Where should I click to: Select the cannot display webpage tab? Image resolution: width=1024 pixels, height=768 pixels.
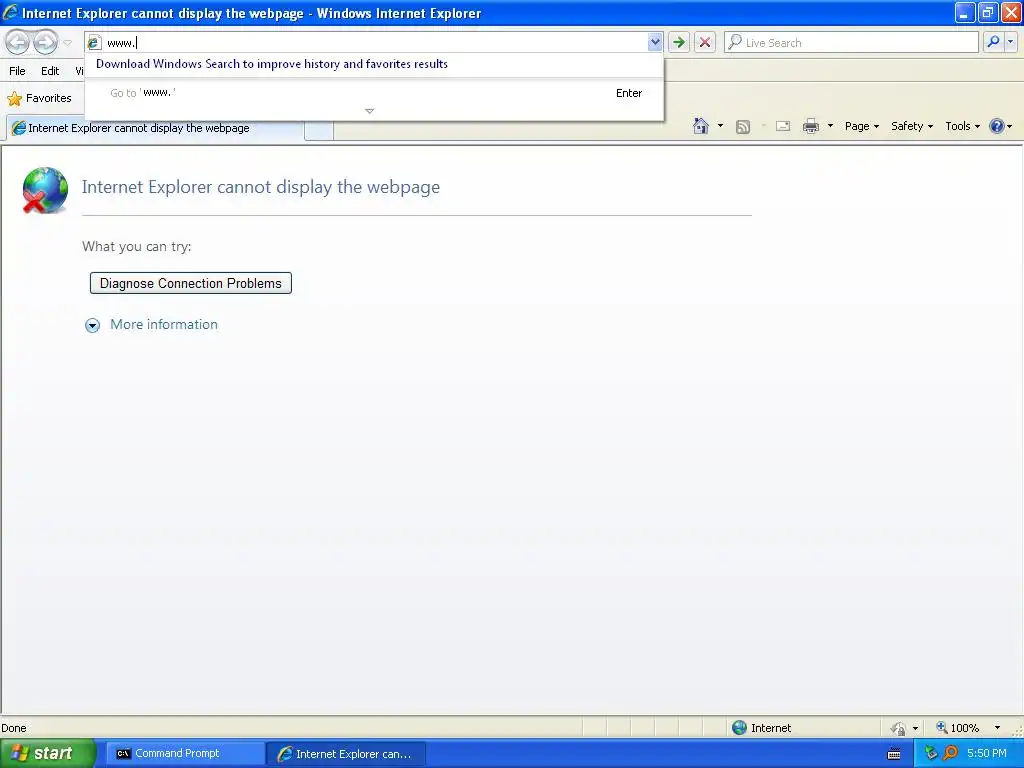(x=155, y=128)
